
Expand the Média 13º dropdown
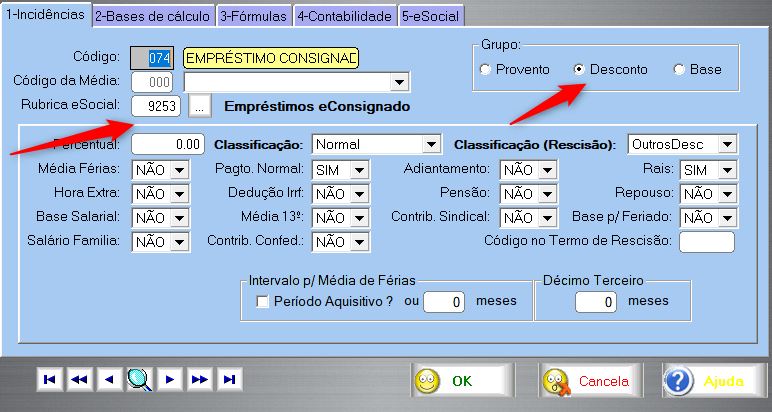point(359,217)
